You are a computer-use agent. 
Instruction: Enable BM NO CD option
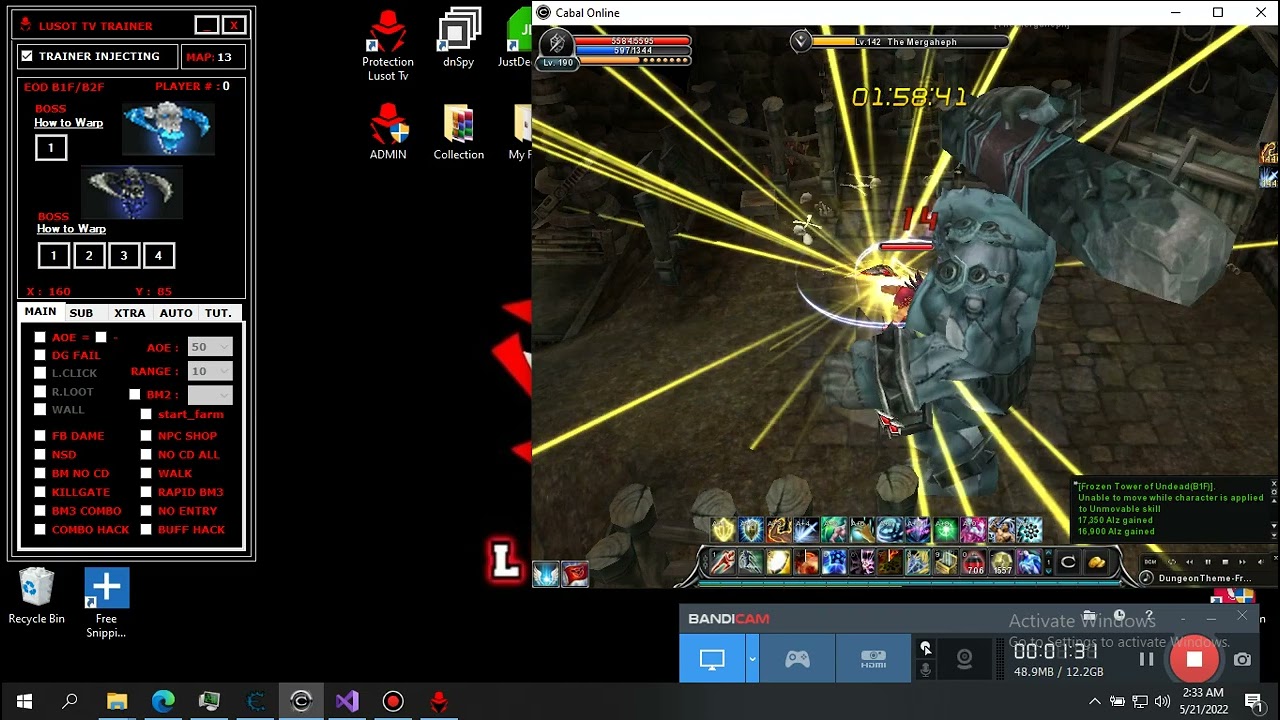40,473
